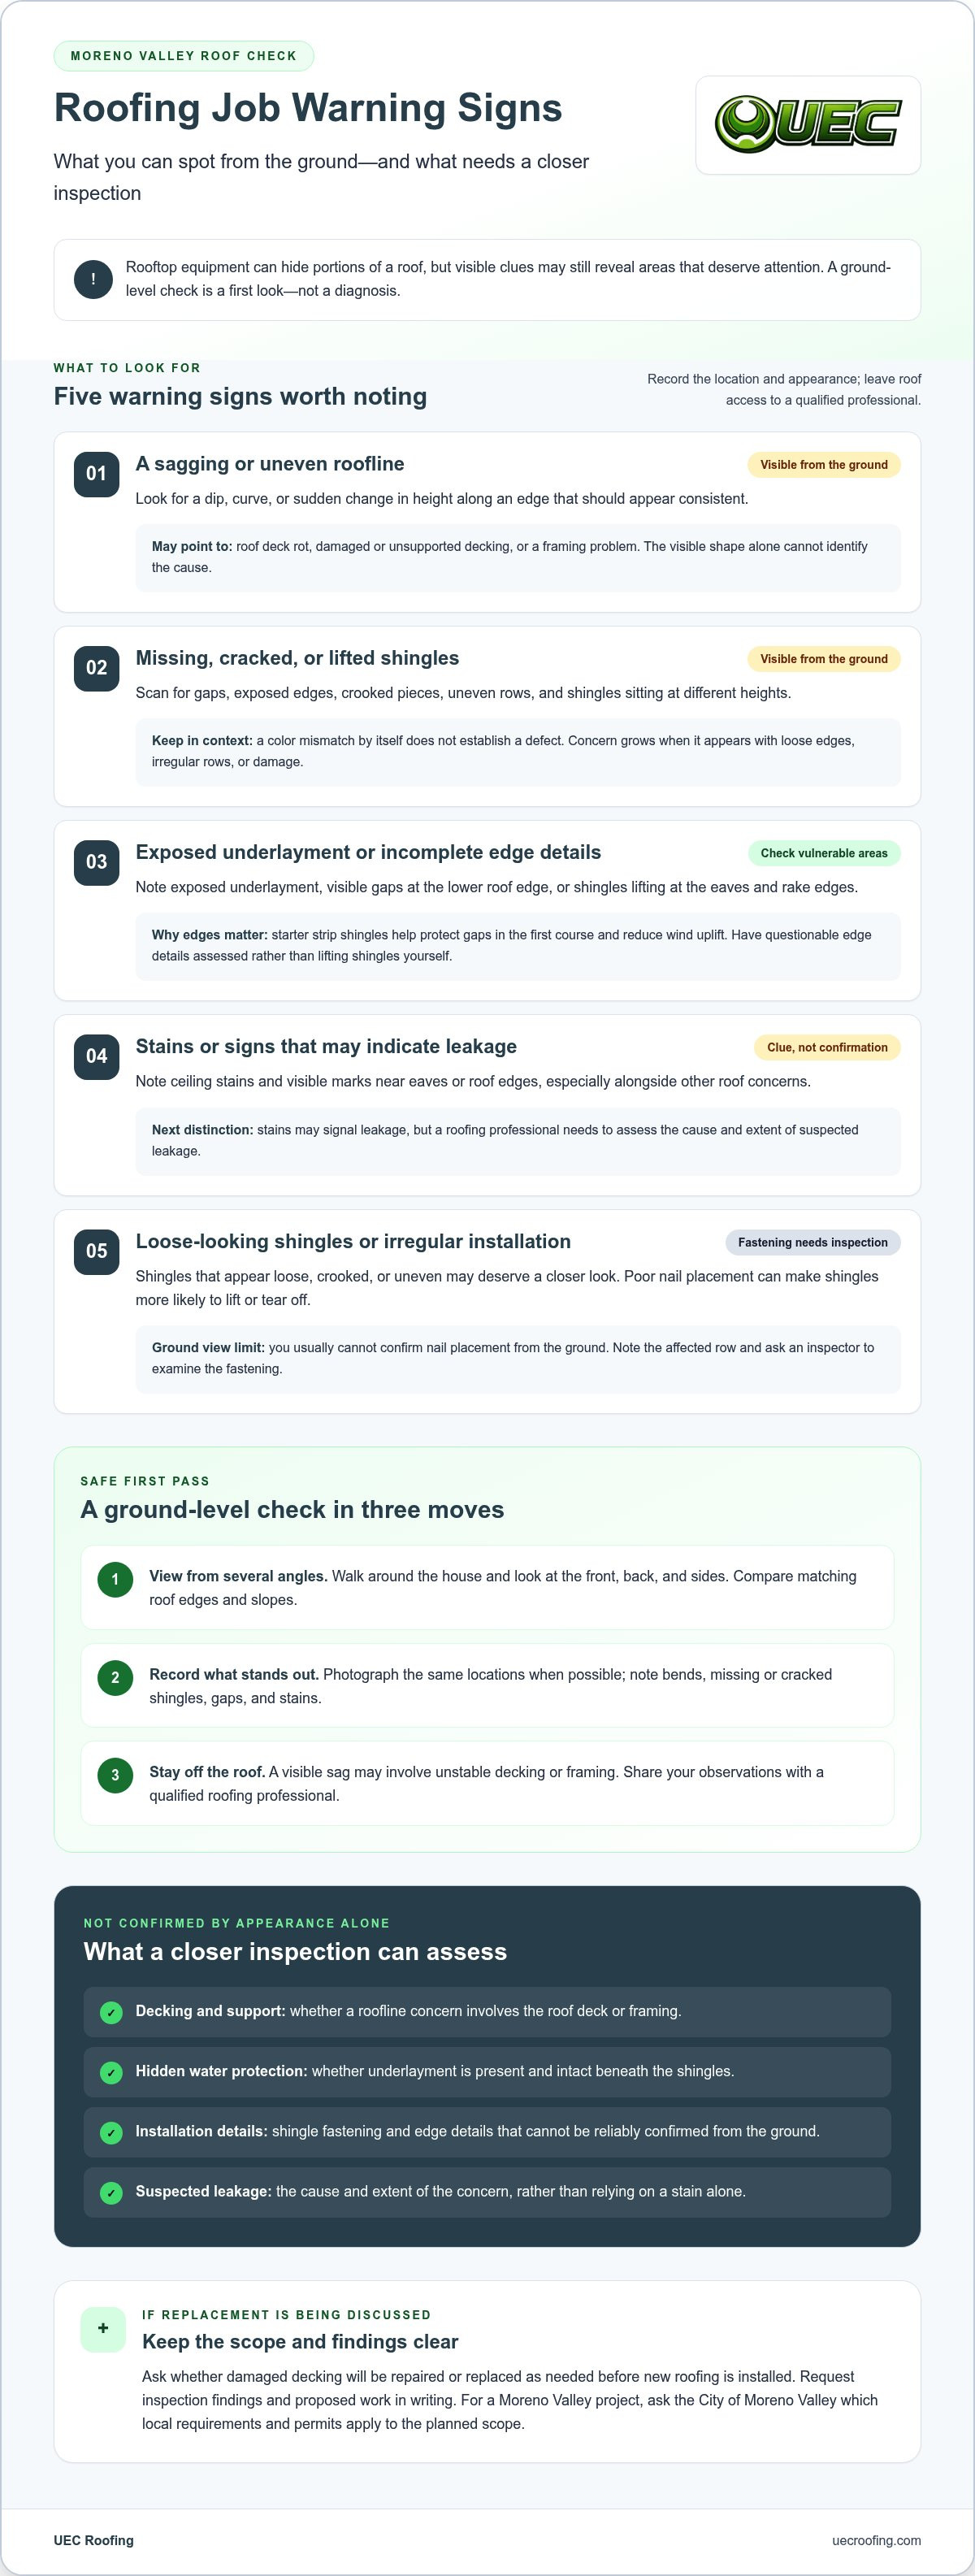The image size is (975, 2576).
Task: Click the Fastening needs inspection tag
Action: (813, 1242)
